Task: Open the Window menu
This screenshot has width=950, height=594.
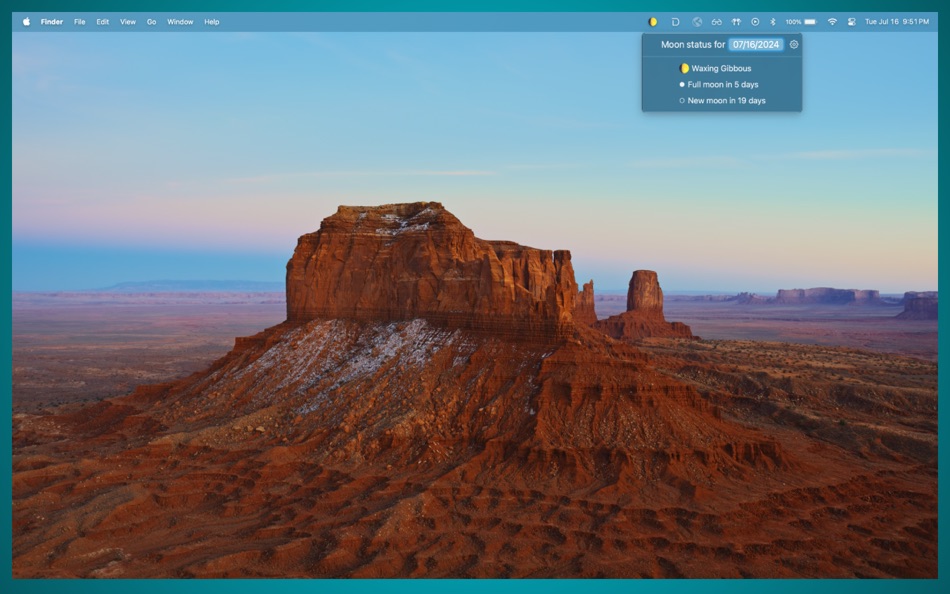Action: [180, 22]
